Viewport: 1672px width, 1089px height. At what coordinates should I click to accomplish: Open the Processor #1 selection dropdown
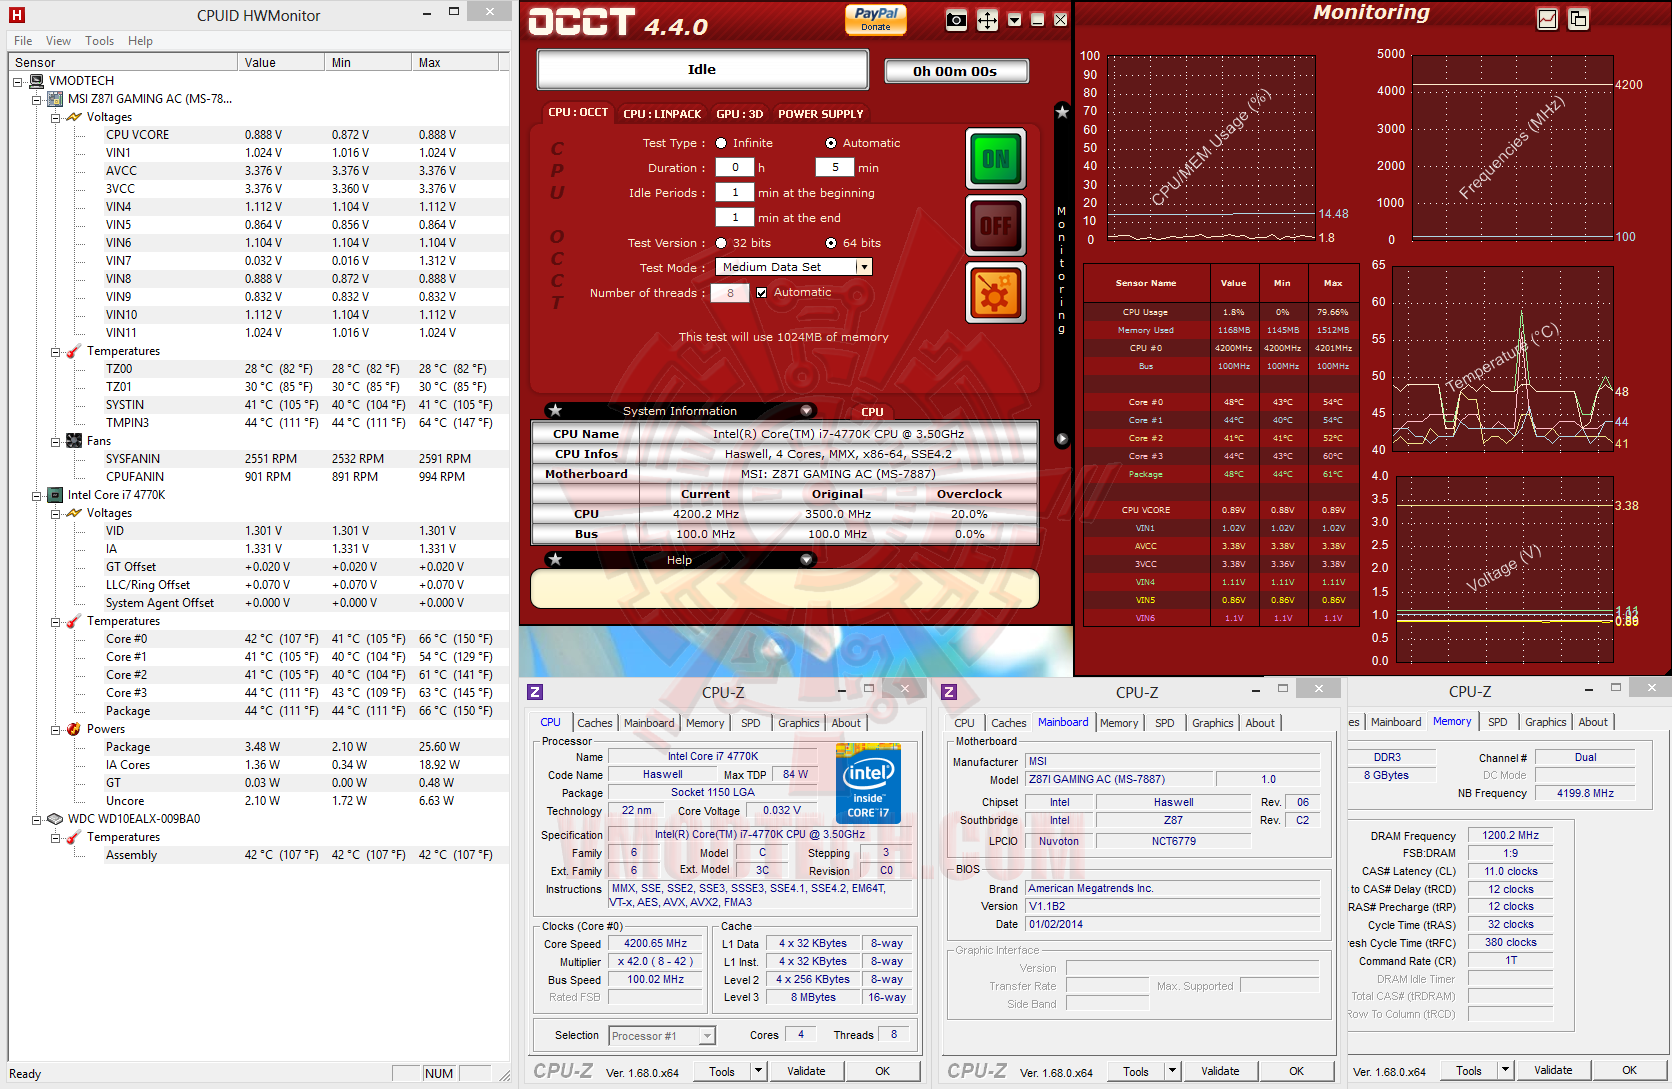tap(707, 1036)
